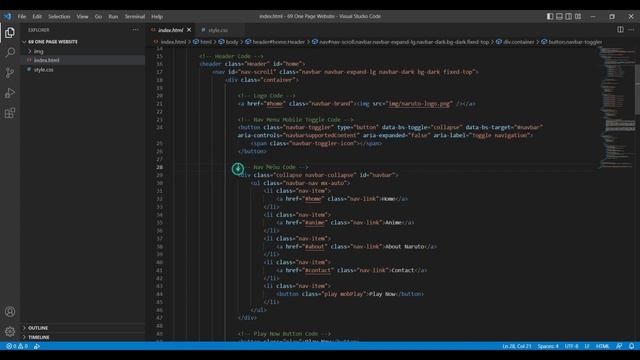The width and height of the screenshot is (640, 360).
Task: Open the Selection menu
Action: pos(59,16)
